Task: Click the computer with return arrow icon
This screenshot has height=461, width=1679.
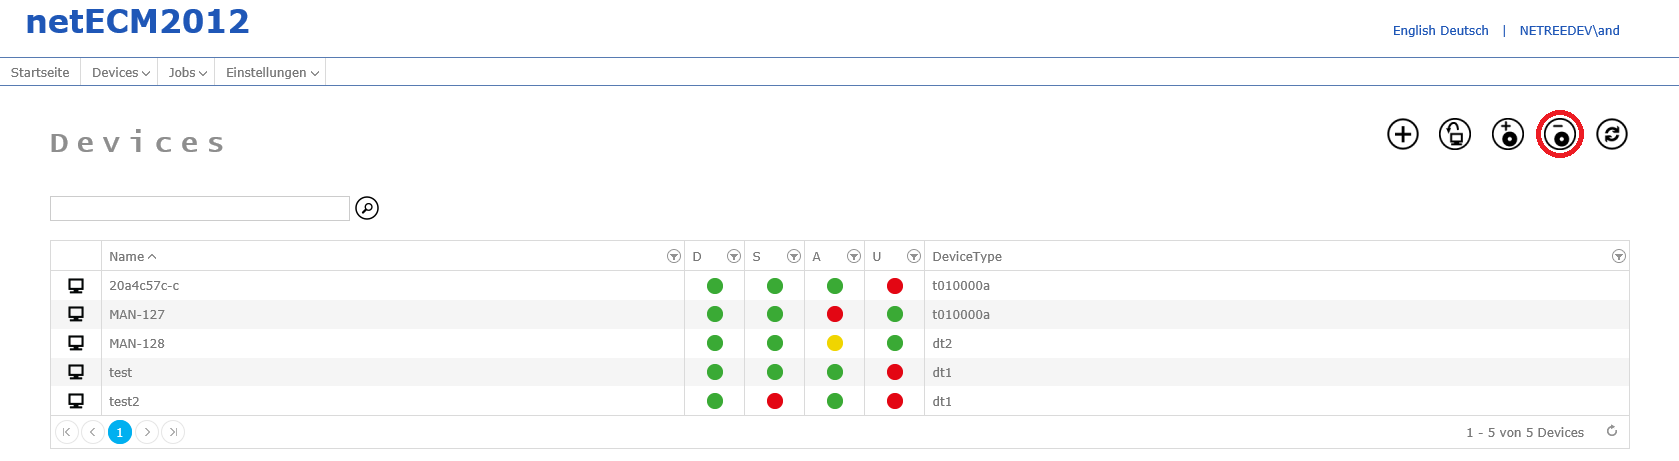Action: (x=1455, y=134)
